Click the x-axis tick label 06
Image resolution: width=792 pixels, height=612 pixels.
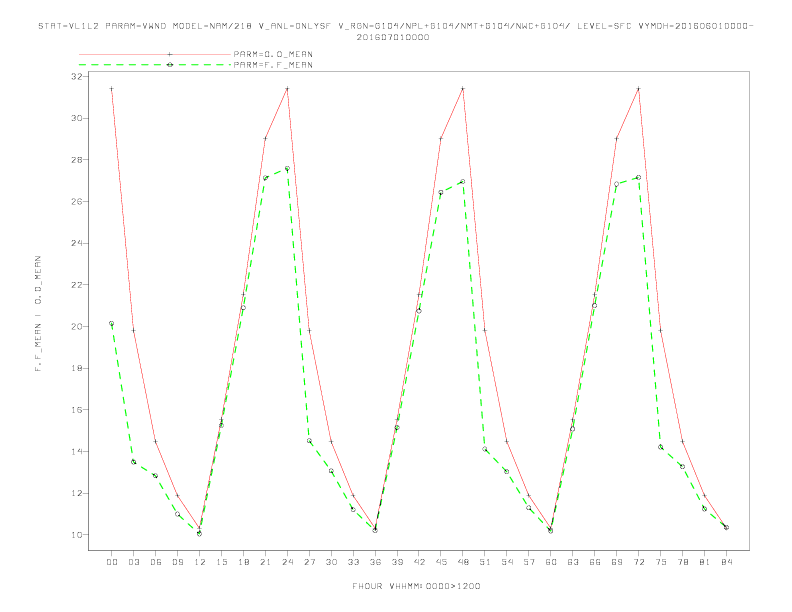[x=156, y=562]
